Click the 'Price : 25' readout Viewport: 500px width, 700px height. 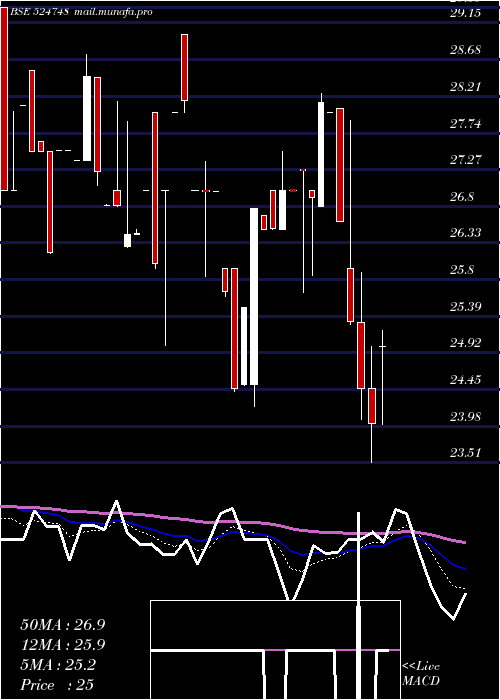point(57,685)
